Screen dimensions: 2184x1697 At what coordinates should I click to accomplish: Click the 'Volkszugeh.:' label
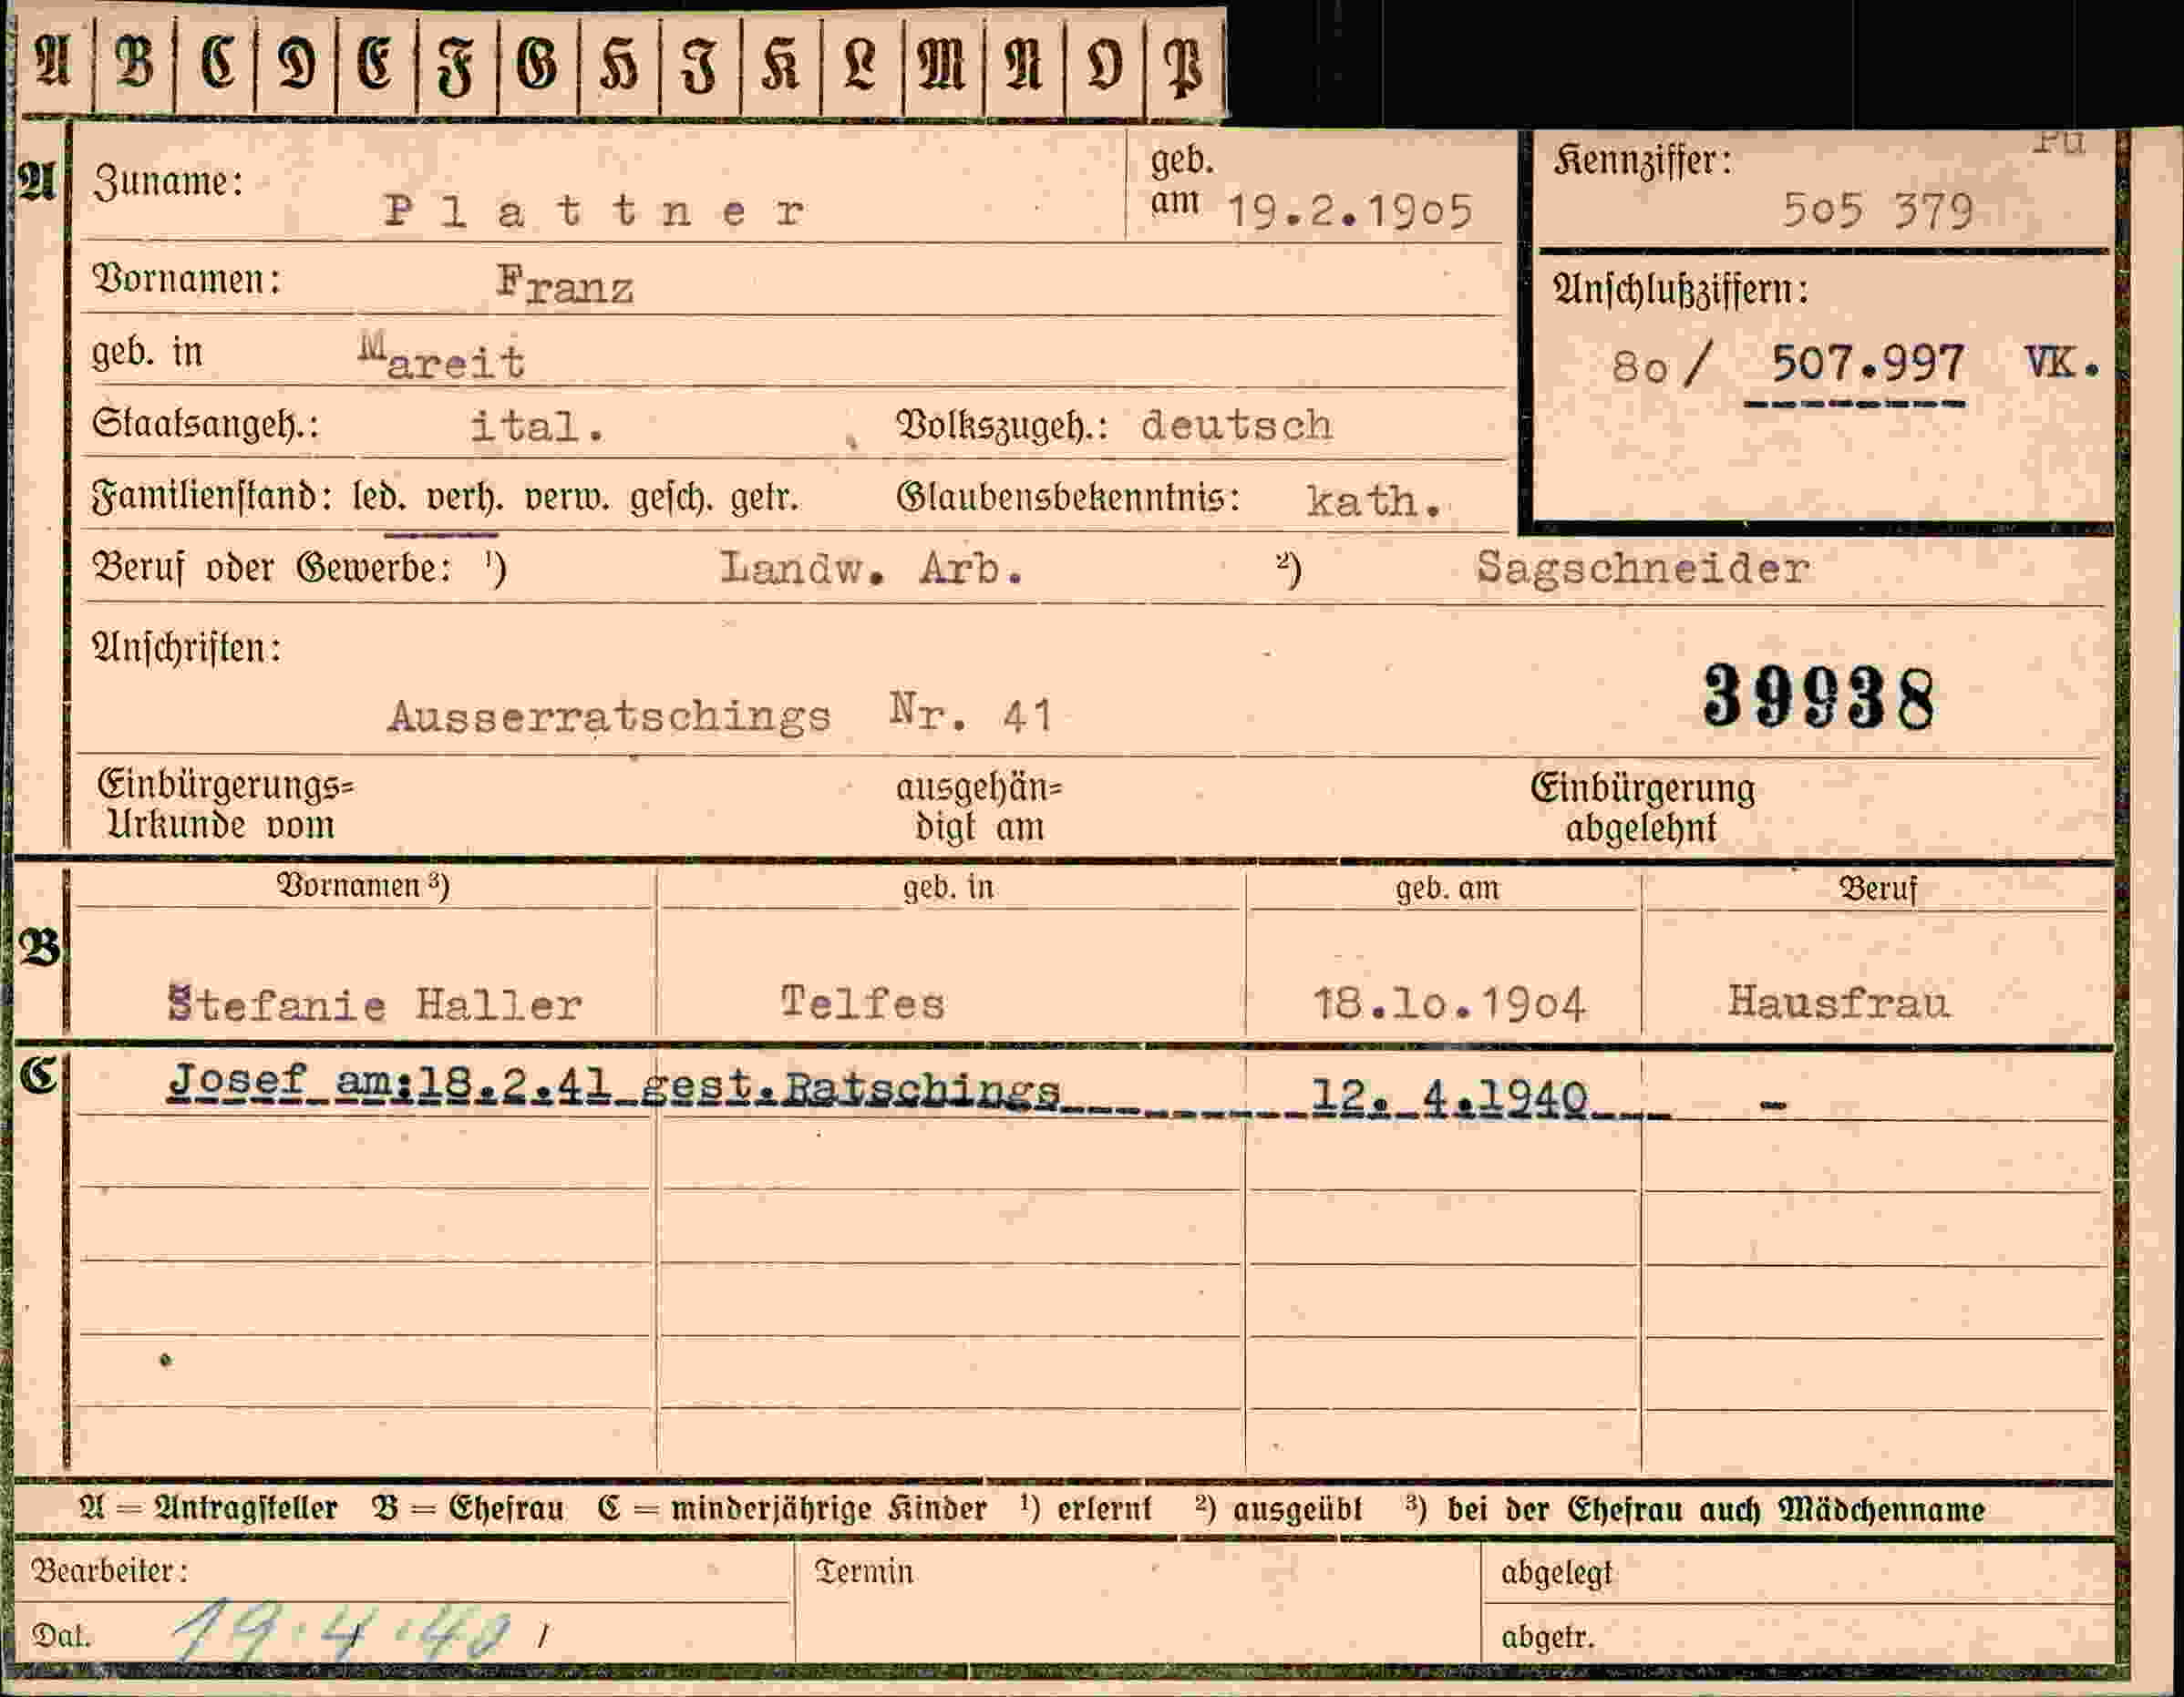(x=1002, y=426)
